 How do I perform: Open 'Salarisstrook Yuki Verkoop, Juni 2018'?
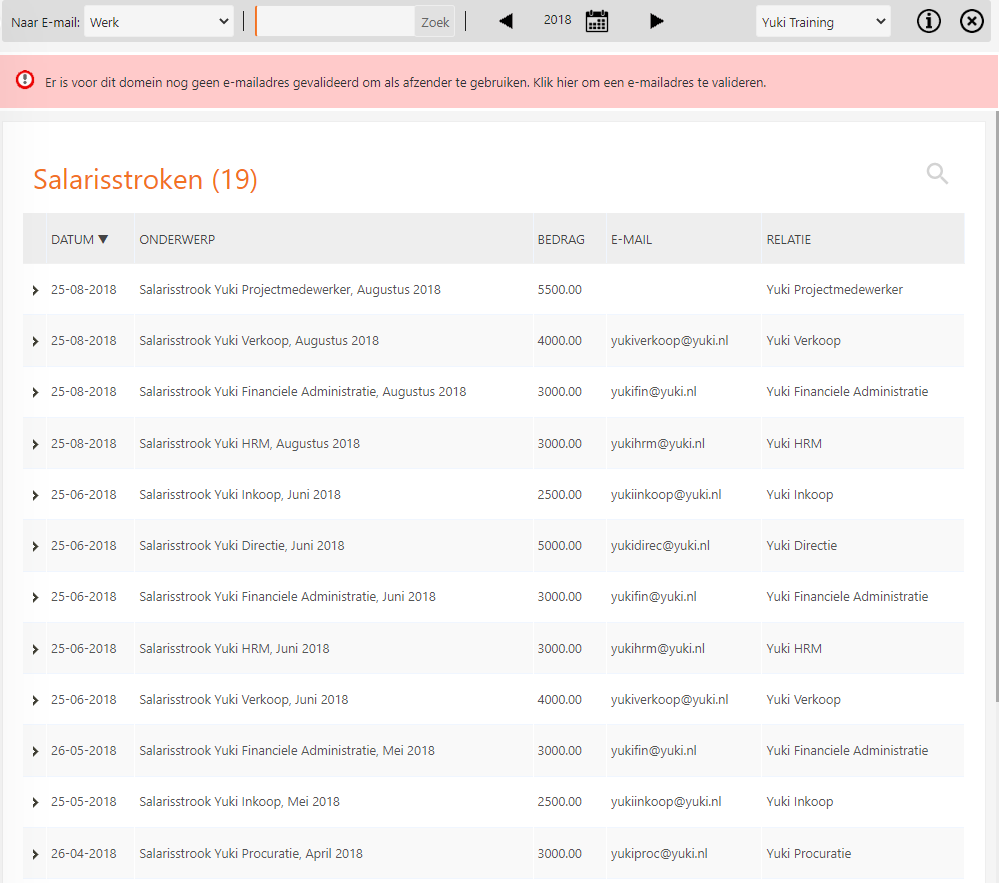(243, 700)
